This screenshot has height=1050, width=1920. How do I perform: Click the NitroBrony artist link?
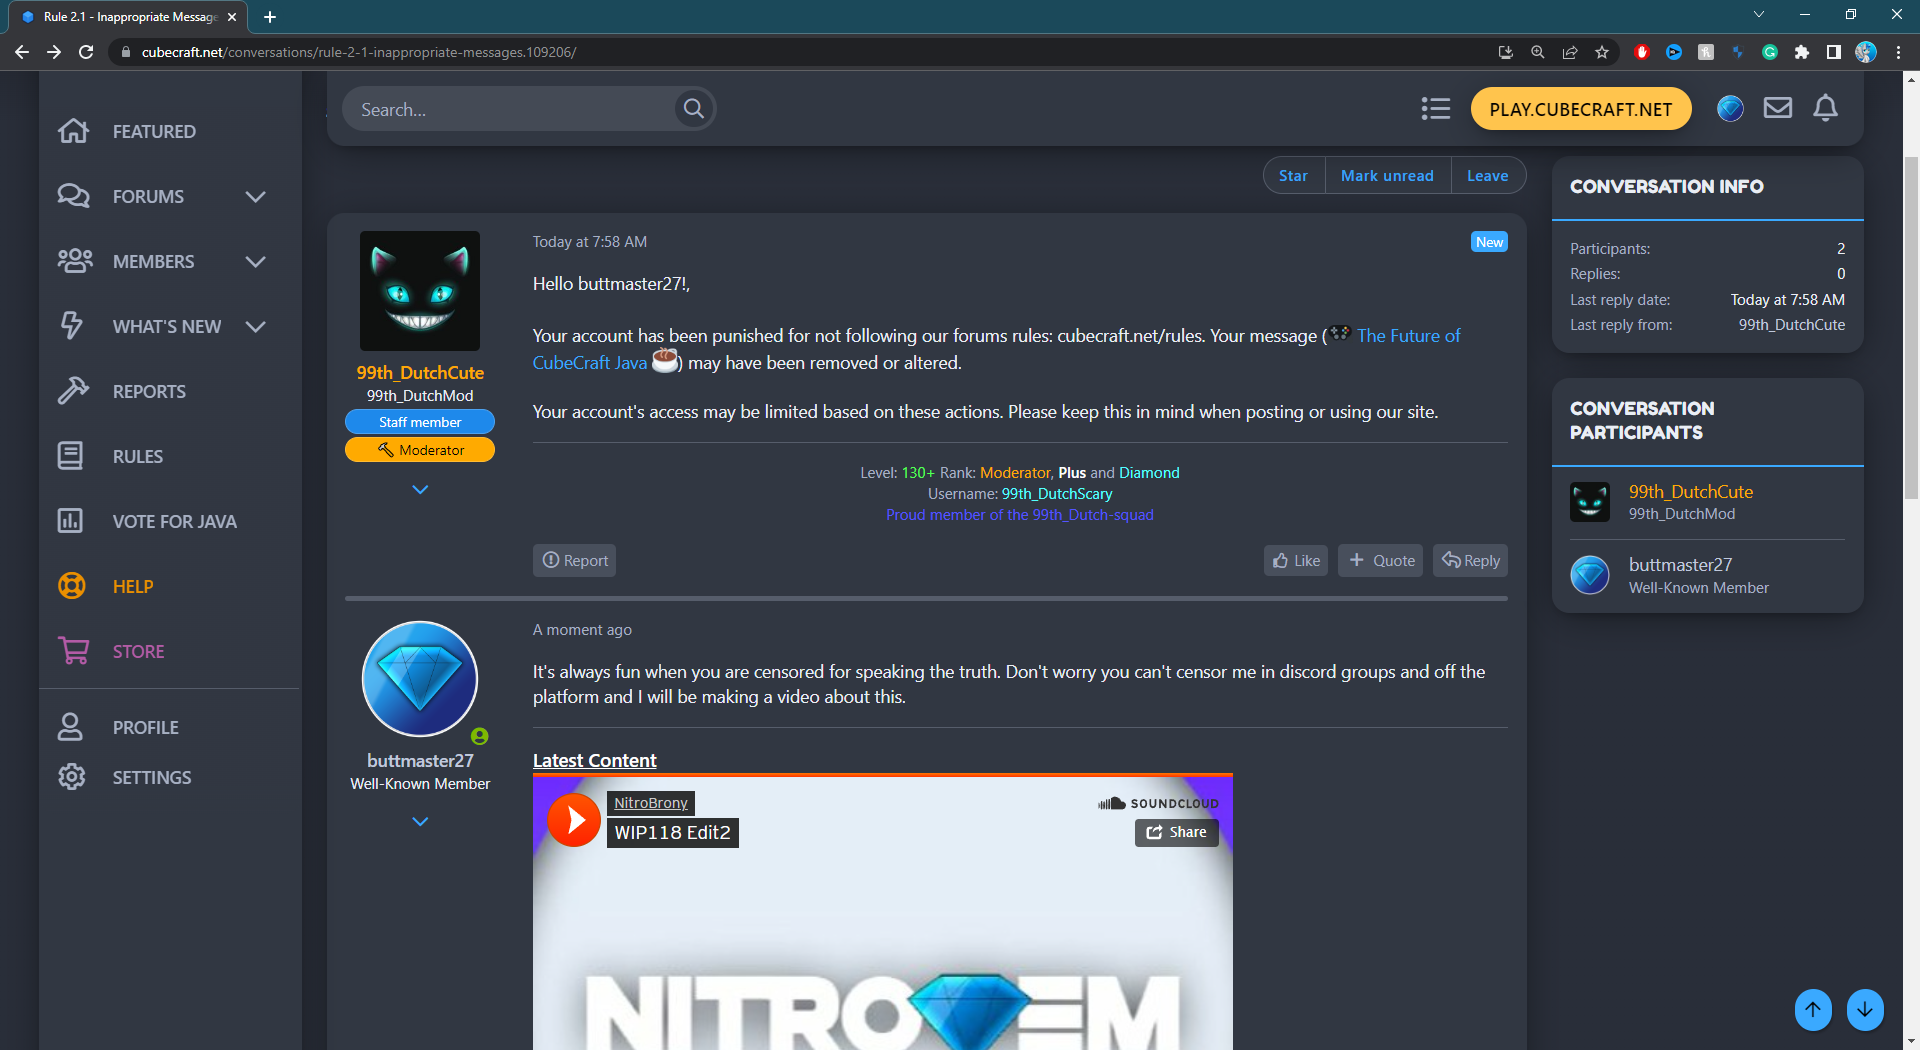[x=651, y=803]
